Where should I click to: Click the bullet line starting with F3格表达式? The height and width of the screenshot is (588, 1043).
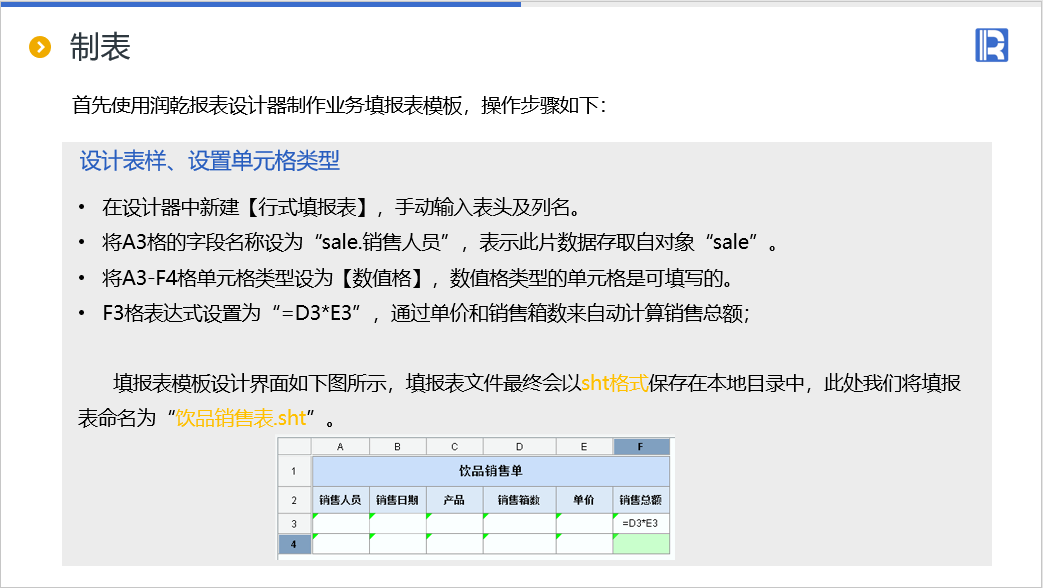(x=426, y=313)
